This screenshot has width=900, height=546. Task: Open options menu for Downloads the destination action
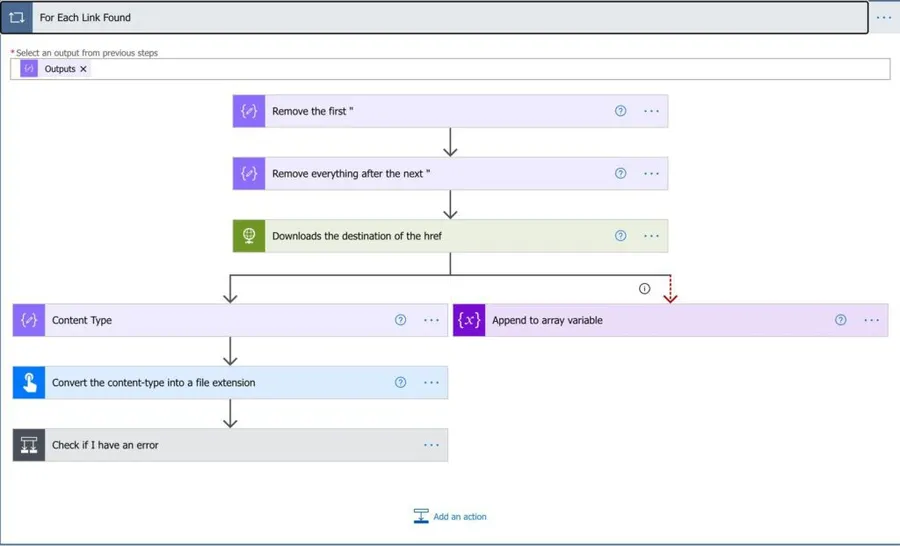(651, 236)
